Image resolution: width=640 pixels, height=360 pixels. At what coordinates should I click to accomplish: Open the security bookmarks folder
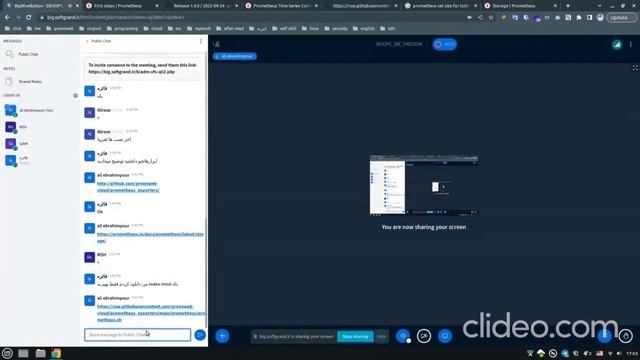[x=336, y=29]
